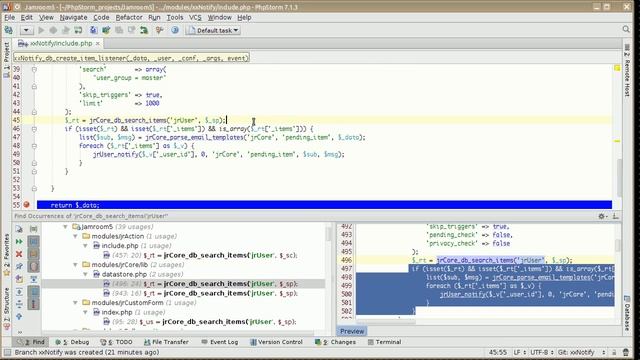Click the export results icon in Find panel
The image size is (640, 360).
(x=19, y=279)
